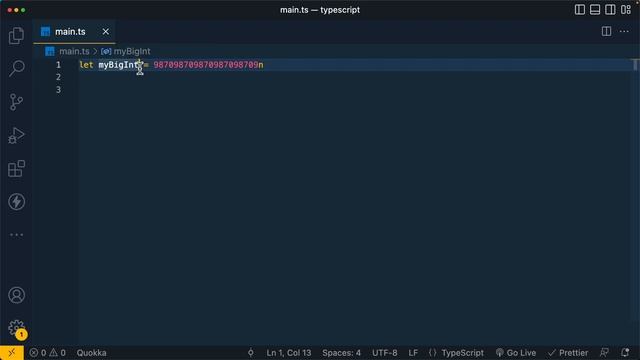This screenshot has width=640, height=360.
Task: Click the editor vertical scrollbar marker
Action: pyautogui.click(x=635, y=65)
